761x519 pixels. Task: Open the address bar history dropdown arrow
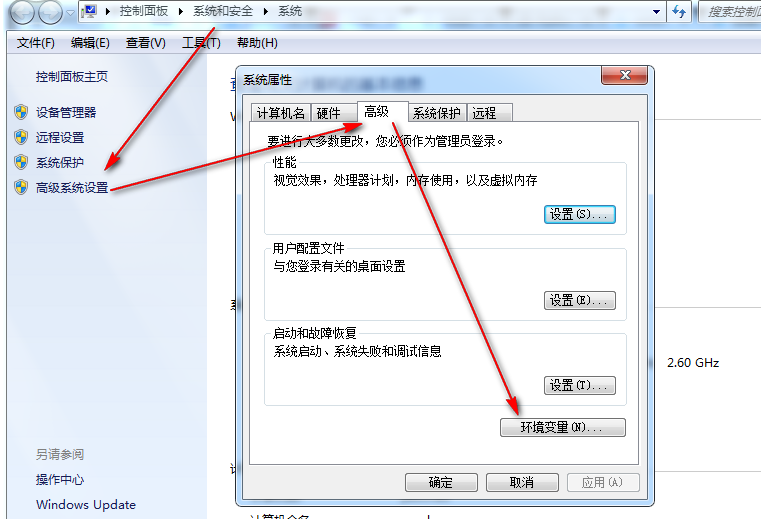[x=656, y=12]
